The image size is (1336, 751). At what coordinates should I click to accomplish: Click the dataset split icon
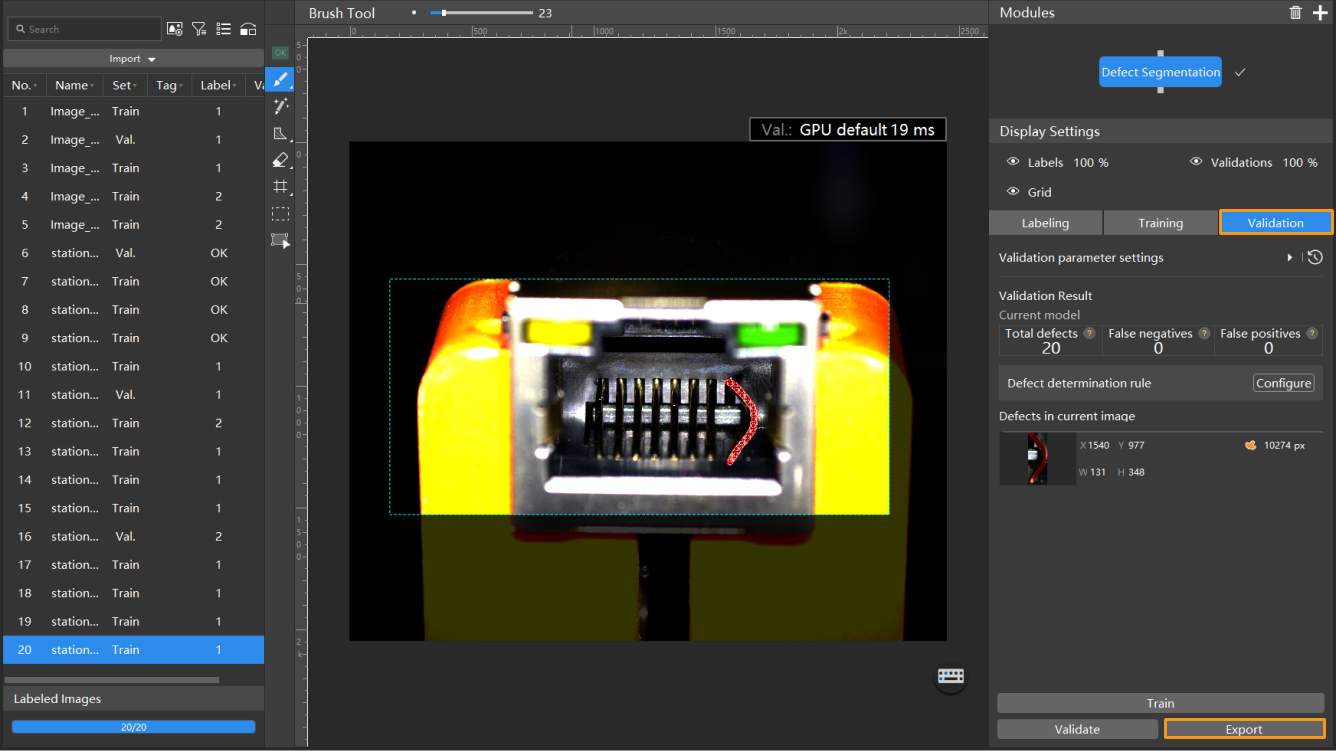point(248,29)
